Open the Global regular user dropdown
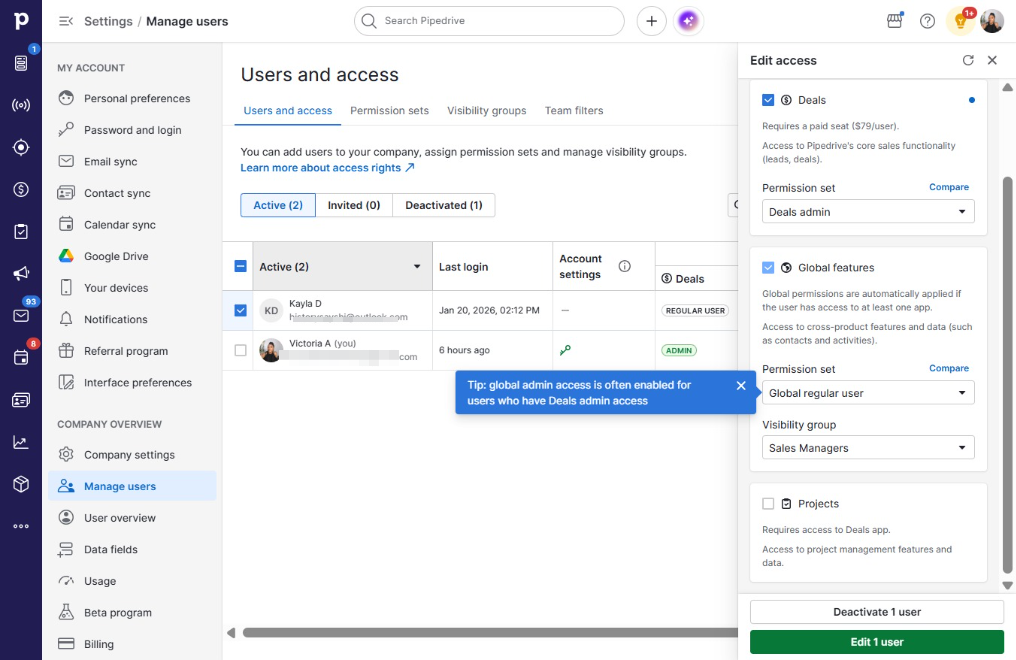 click(868, 393)
